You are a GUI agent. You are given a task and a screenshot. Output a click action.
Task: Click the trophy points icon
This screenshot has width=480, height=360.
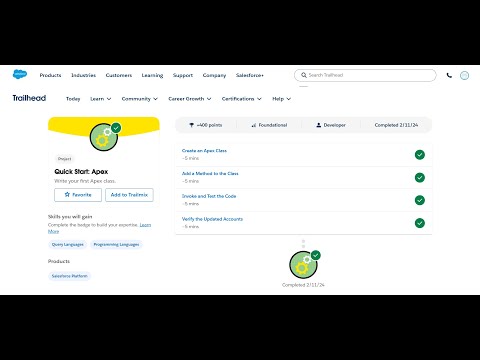coord(191,125)
